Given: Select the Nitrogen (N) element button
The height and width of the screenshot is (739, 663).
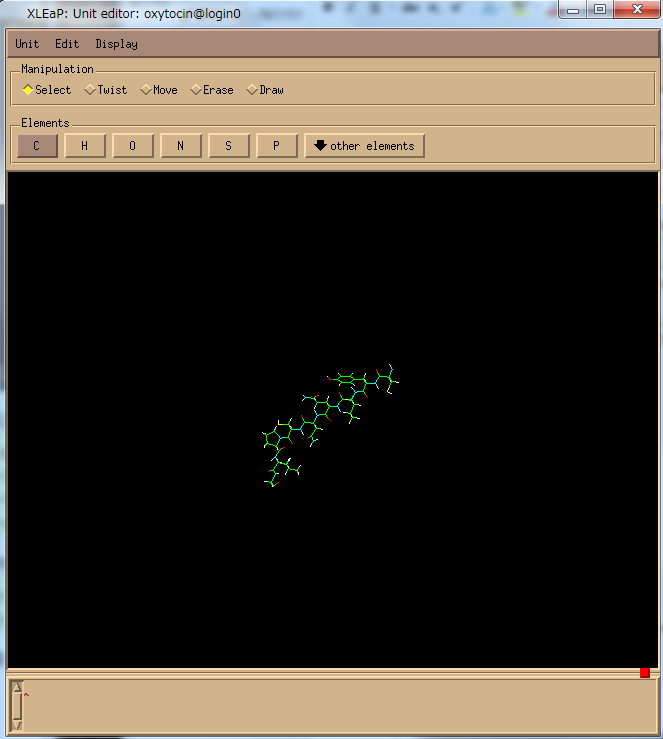Looking at the screenshot, I should point(181,146).
